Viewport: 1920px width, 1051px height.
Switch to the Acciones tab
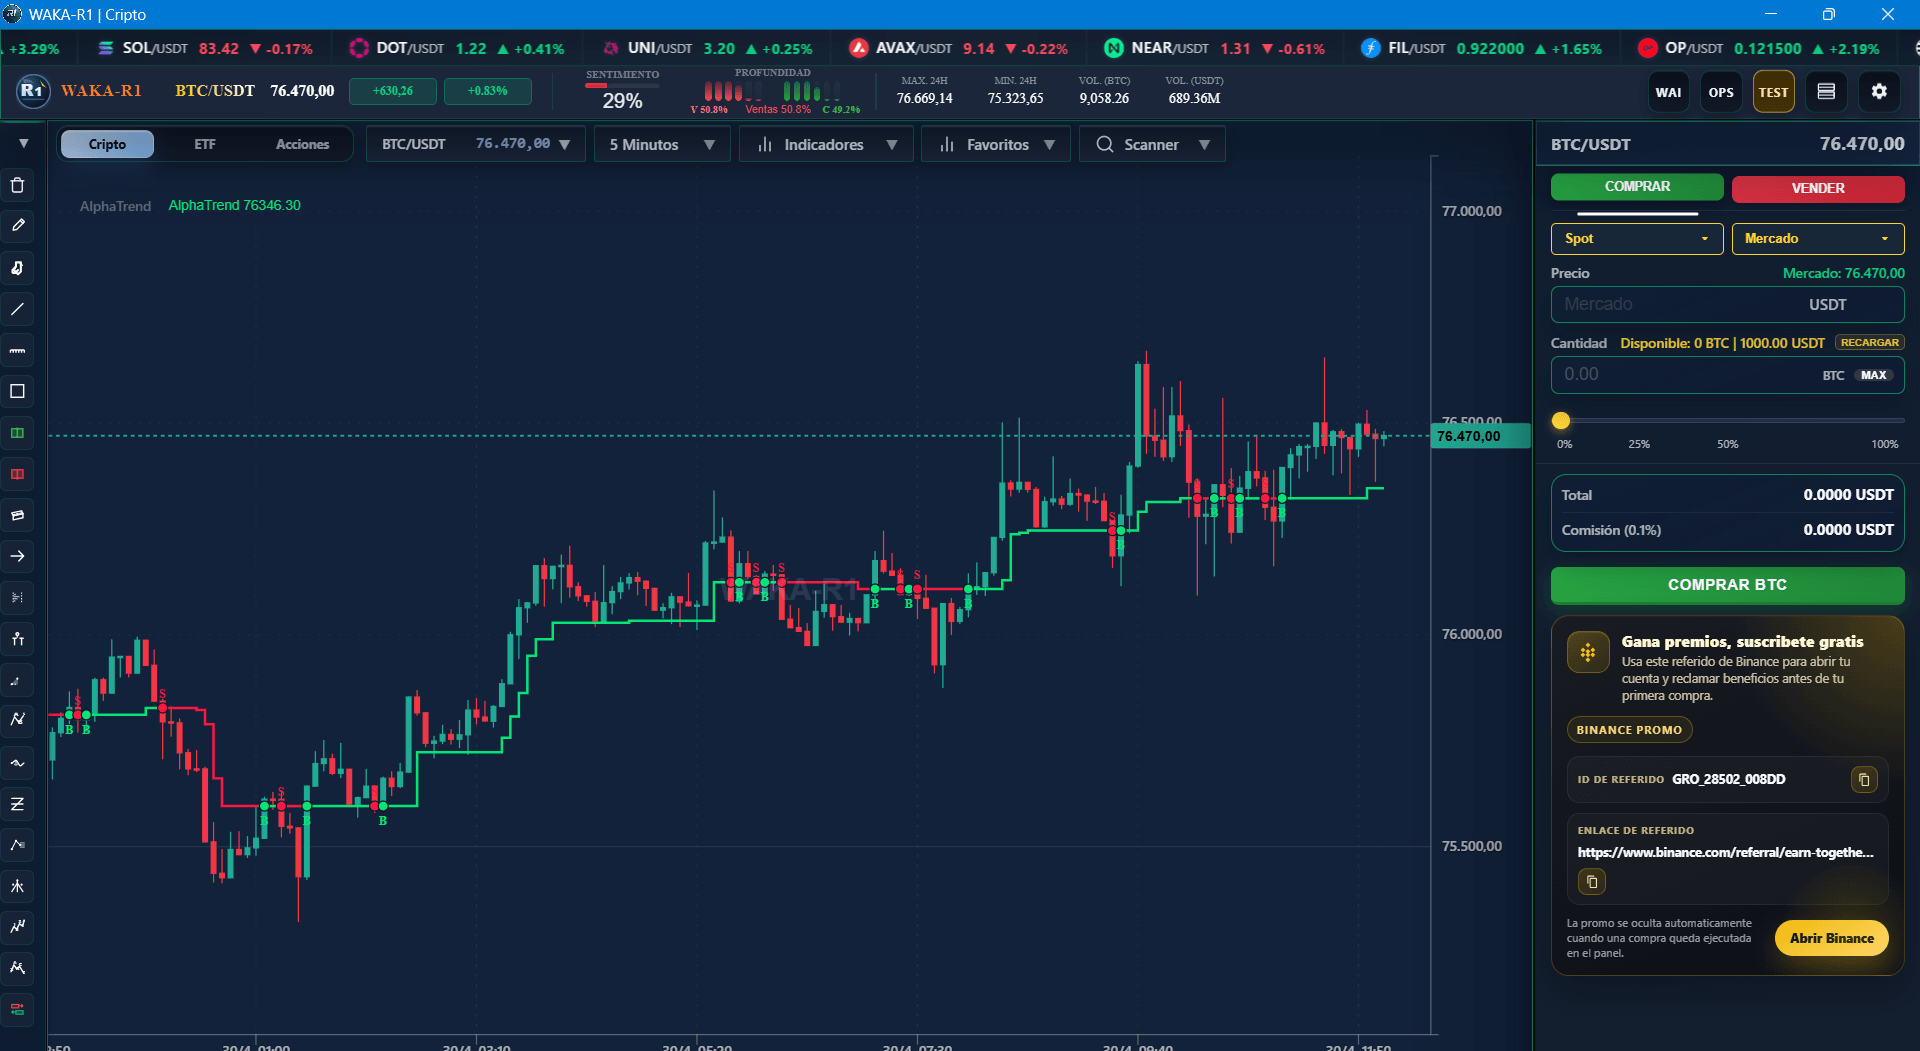coord(302,144)
